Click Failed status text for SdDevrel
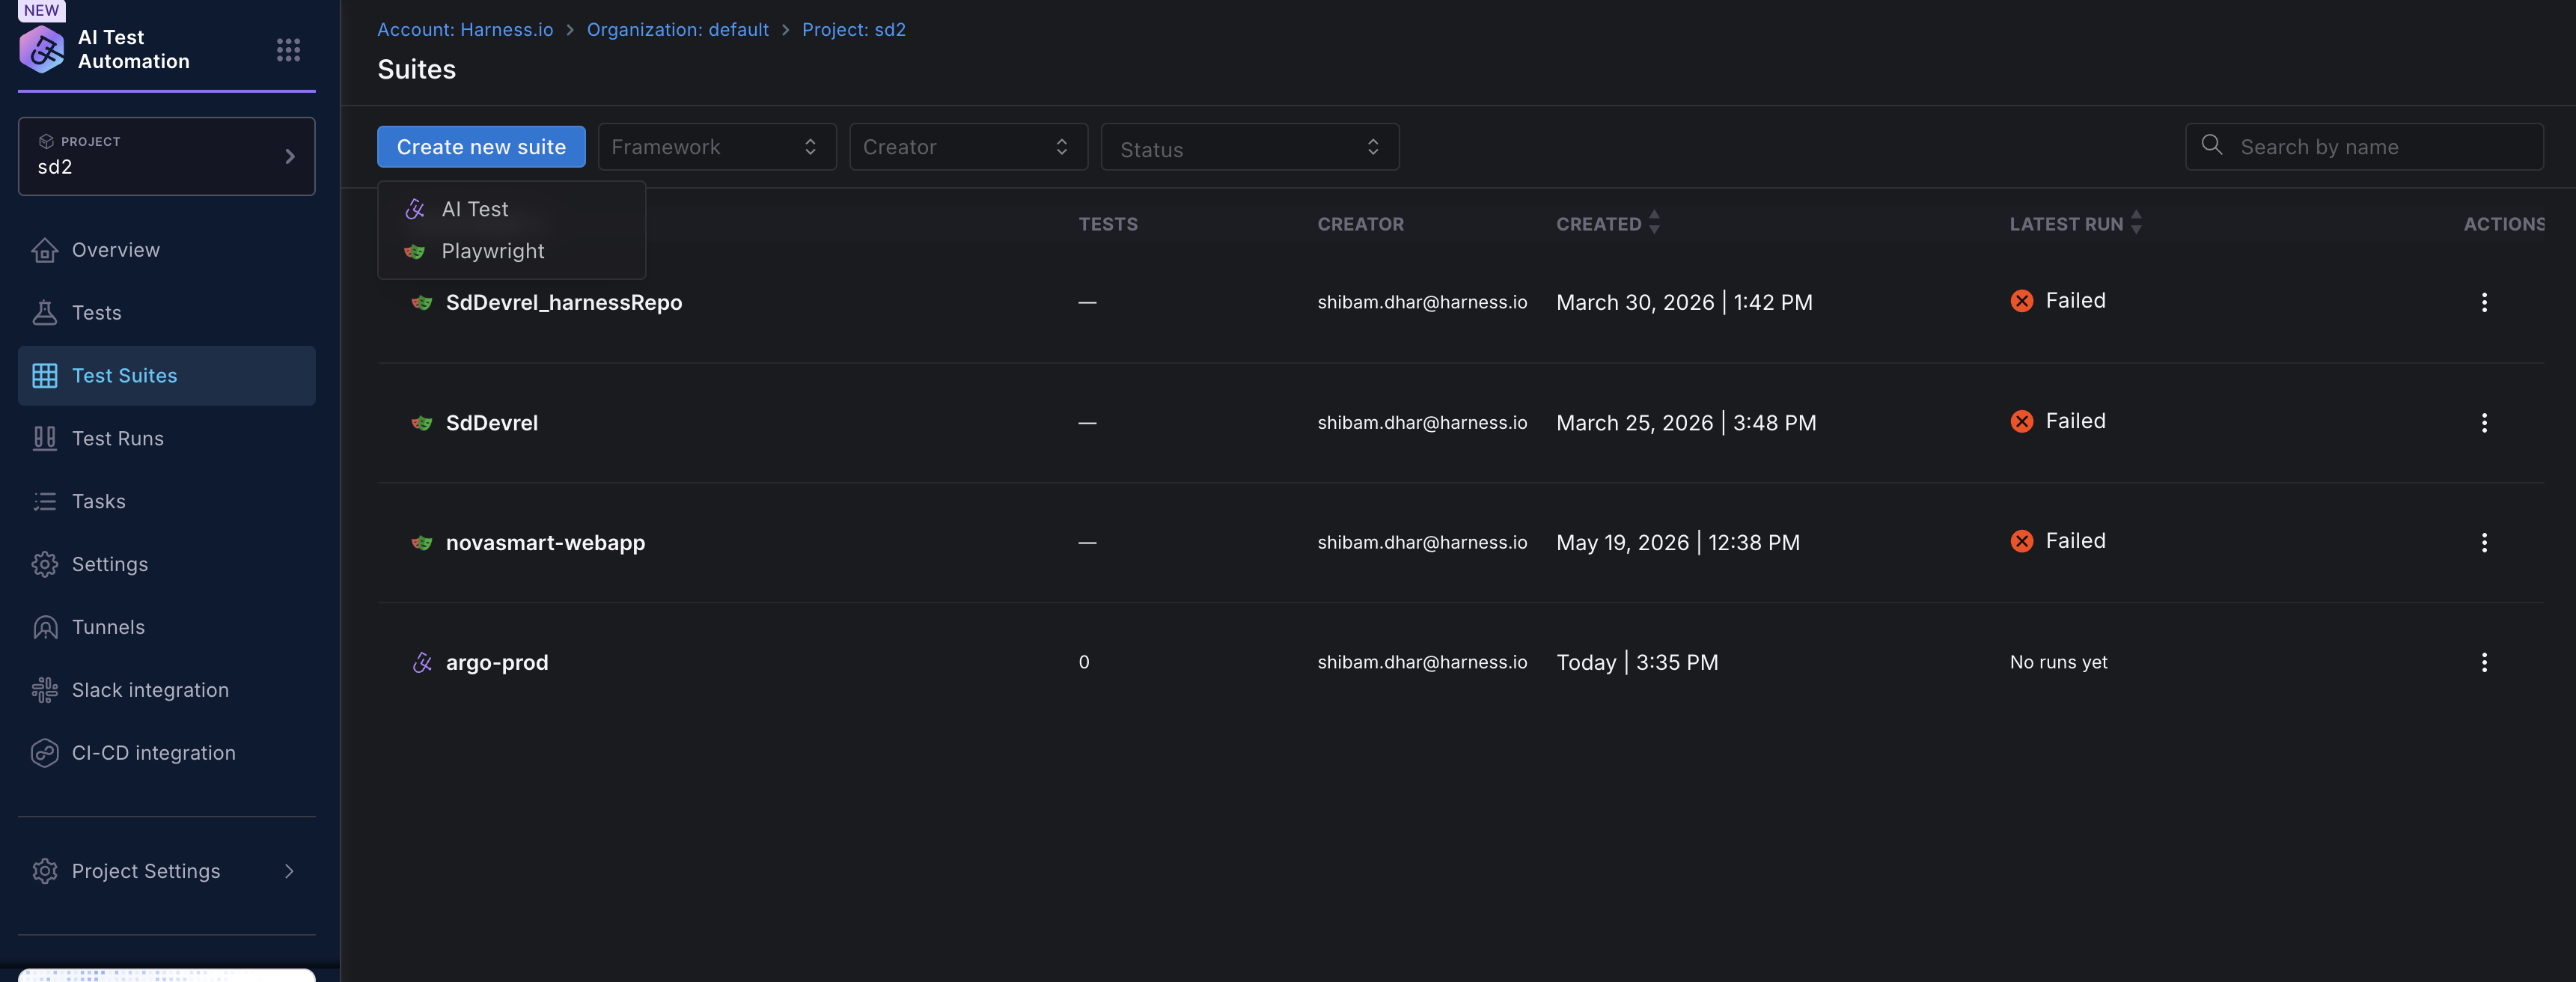This screenshot has height=982, width=2576. pyautogui.click(x=2075, y=421)
